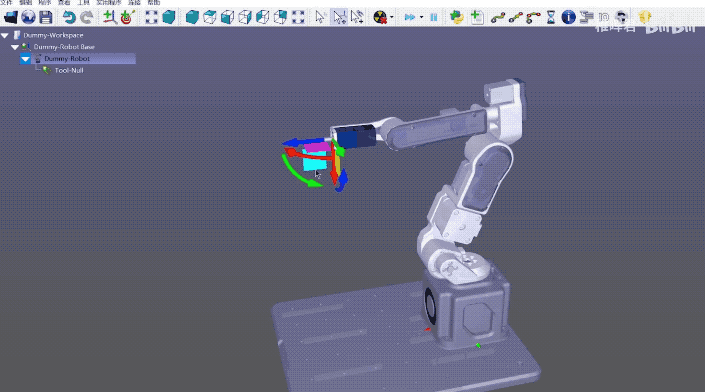Open the first menu in the menu bar

click(6, 3)
